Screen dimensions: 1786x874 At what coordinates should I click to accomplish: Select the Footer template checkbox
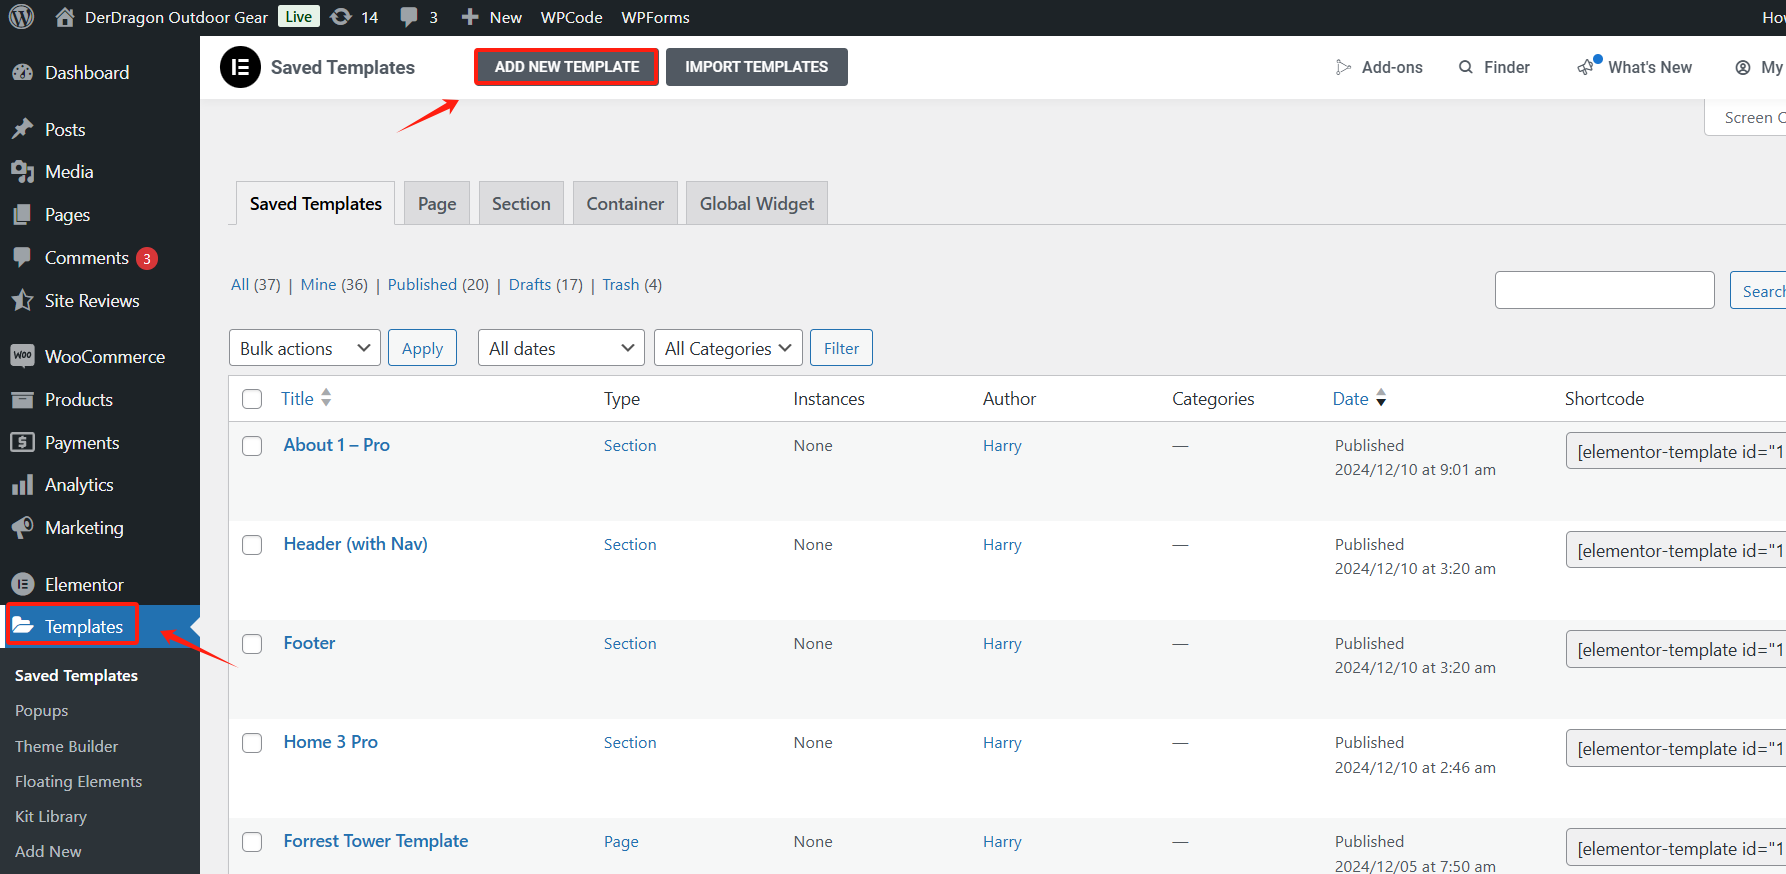click(x=252, y=644)
